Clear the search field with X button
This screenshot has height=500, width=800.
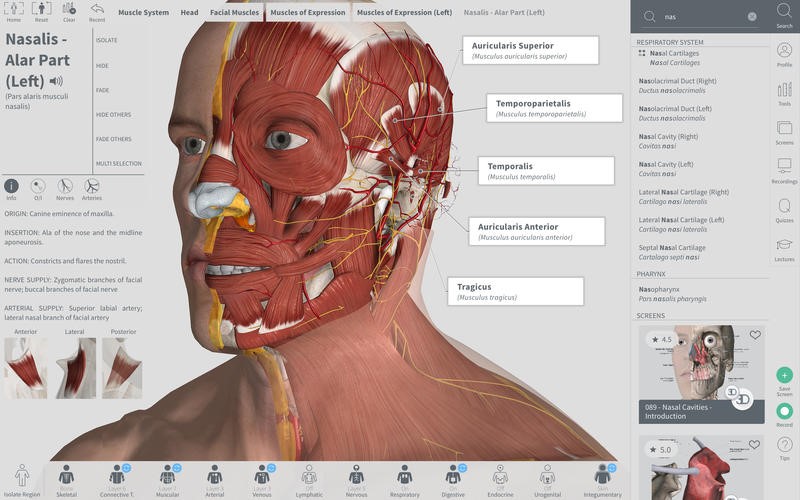pyautogui.click(x=752, y=17)
